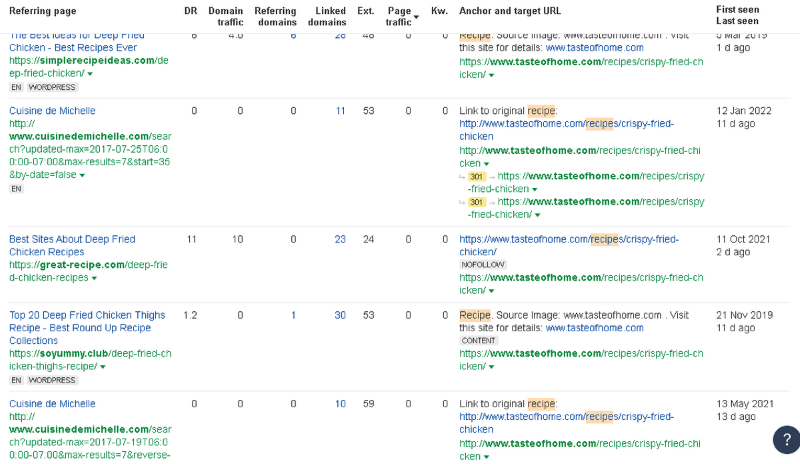Screen dimensions: 800x464
Task: Open first 301 redirect target URL
Action: (x=586, y=182)
